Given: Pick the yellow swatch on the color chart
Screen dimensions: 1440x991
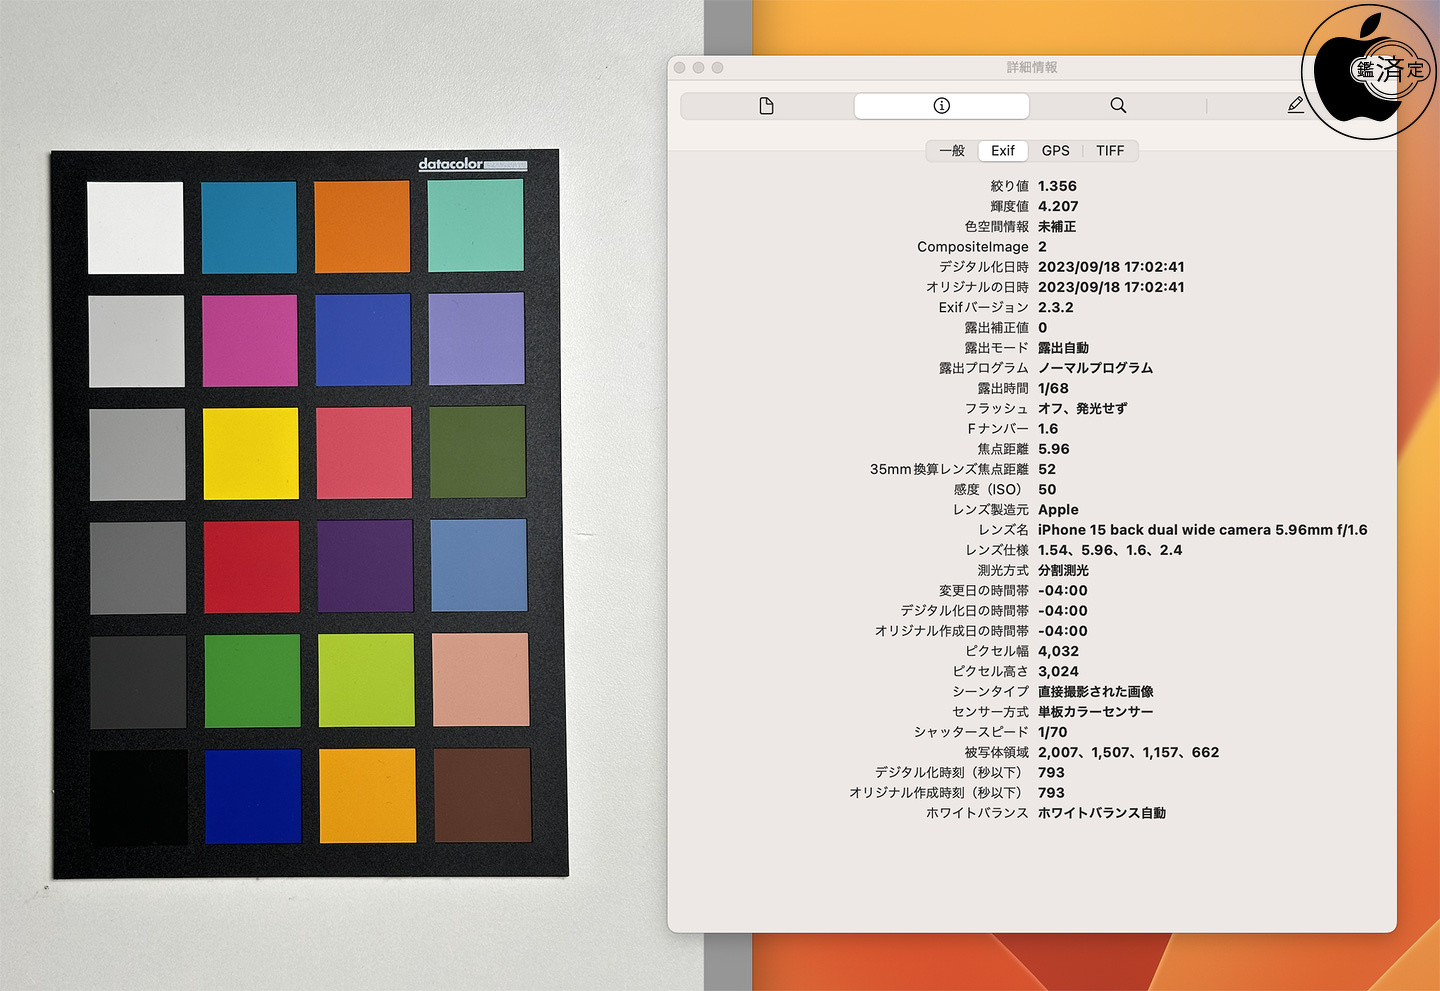Looking at the screenshot, I should [250, 453].
